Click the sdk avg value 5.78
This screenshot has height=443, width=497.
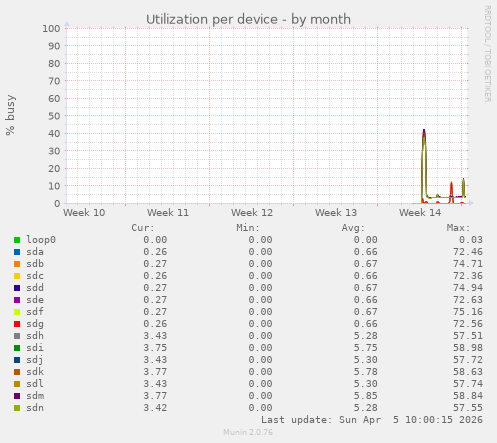point(366,372)
